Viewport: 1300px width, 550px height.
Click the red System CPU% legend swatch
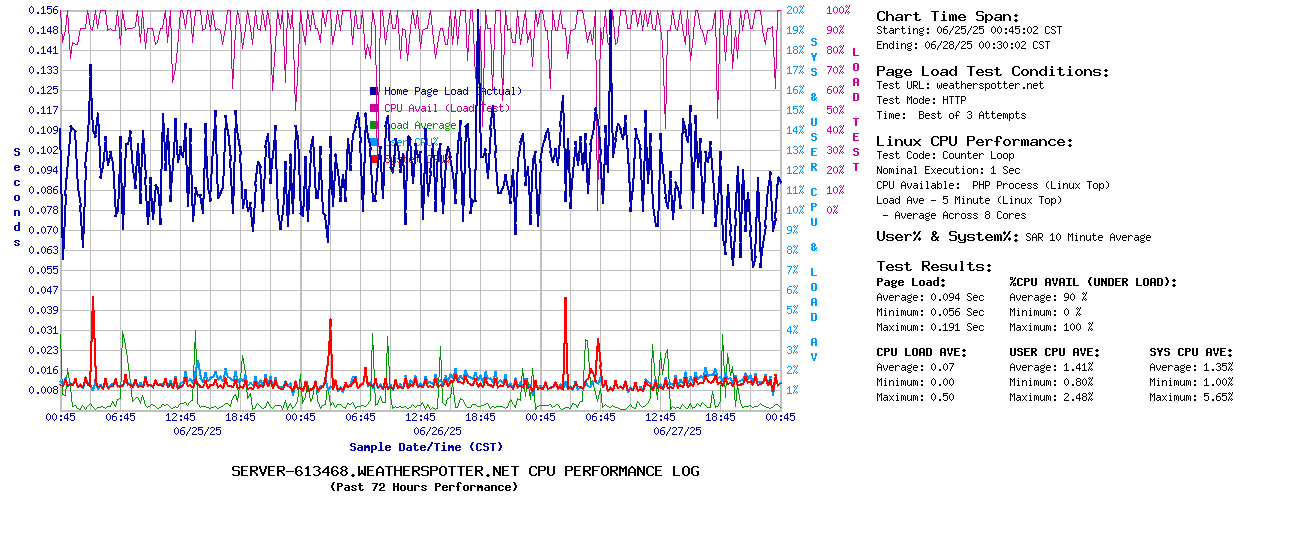click(x=374, y=158)
